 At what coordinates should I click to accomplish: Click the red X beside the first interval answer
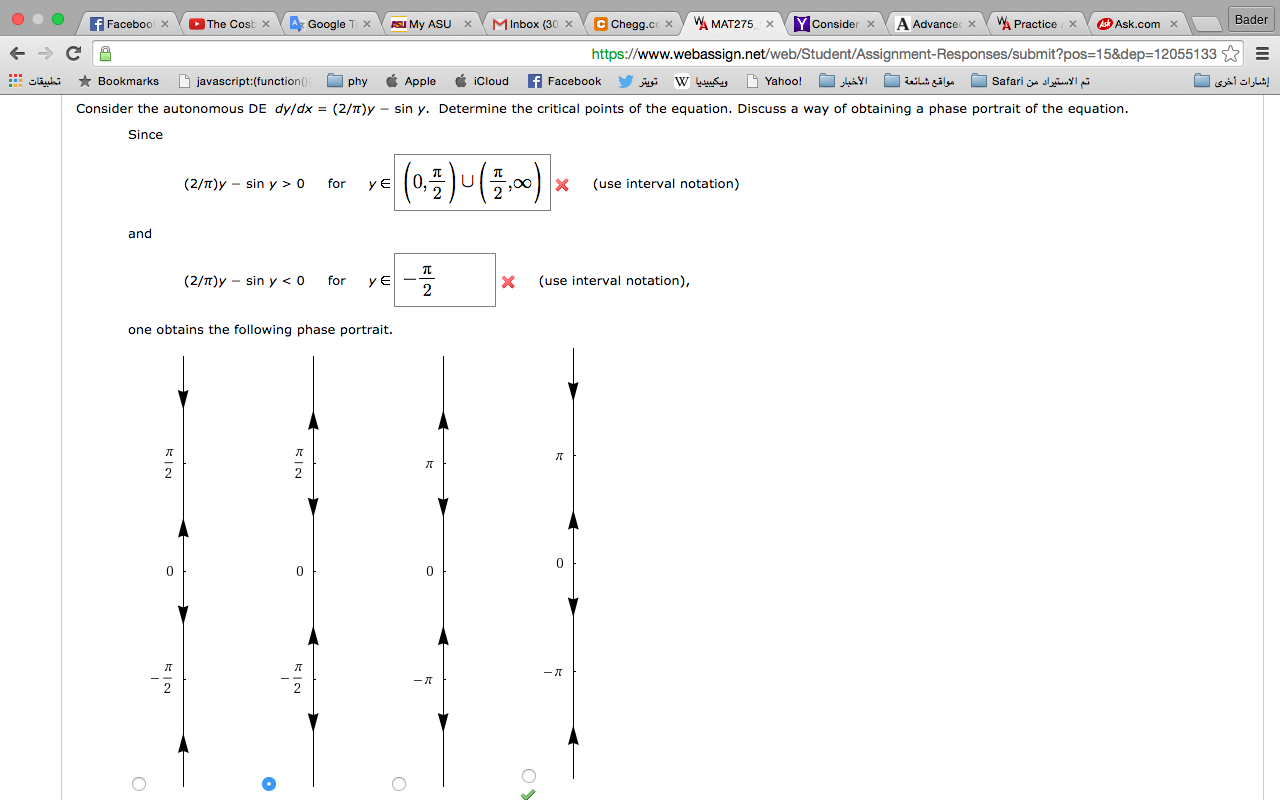coord(561,184)
